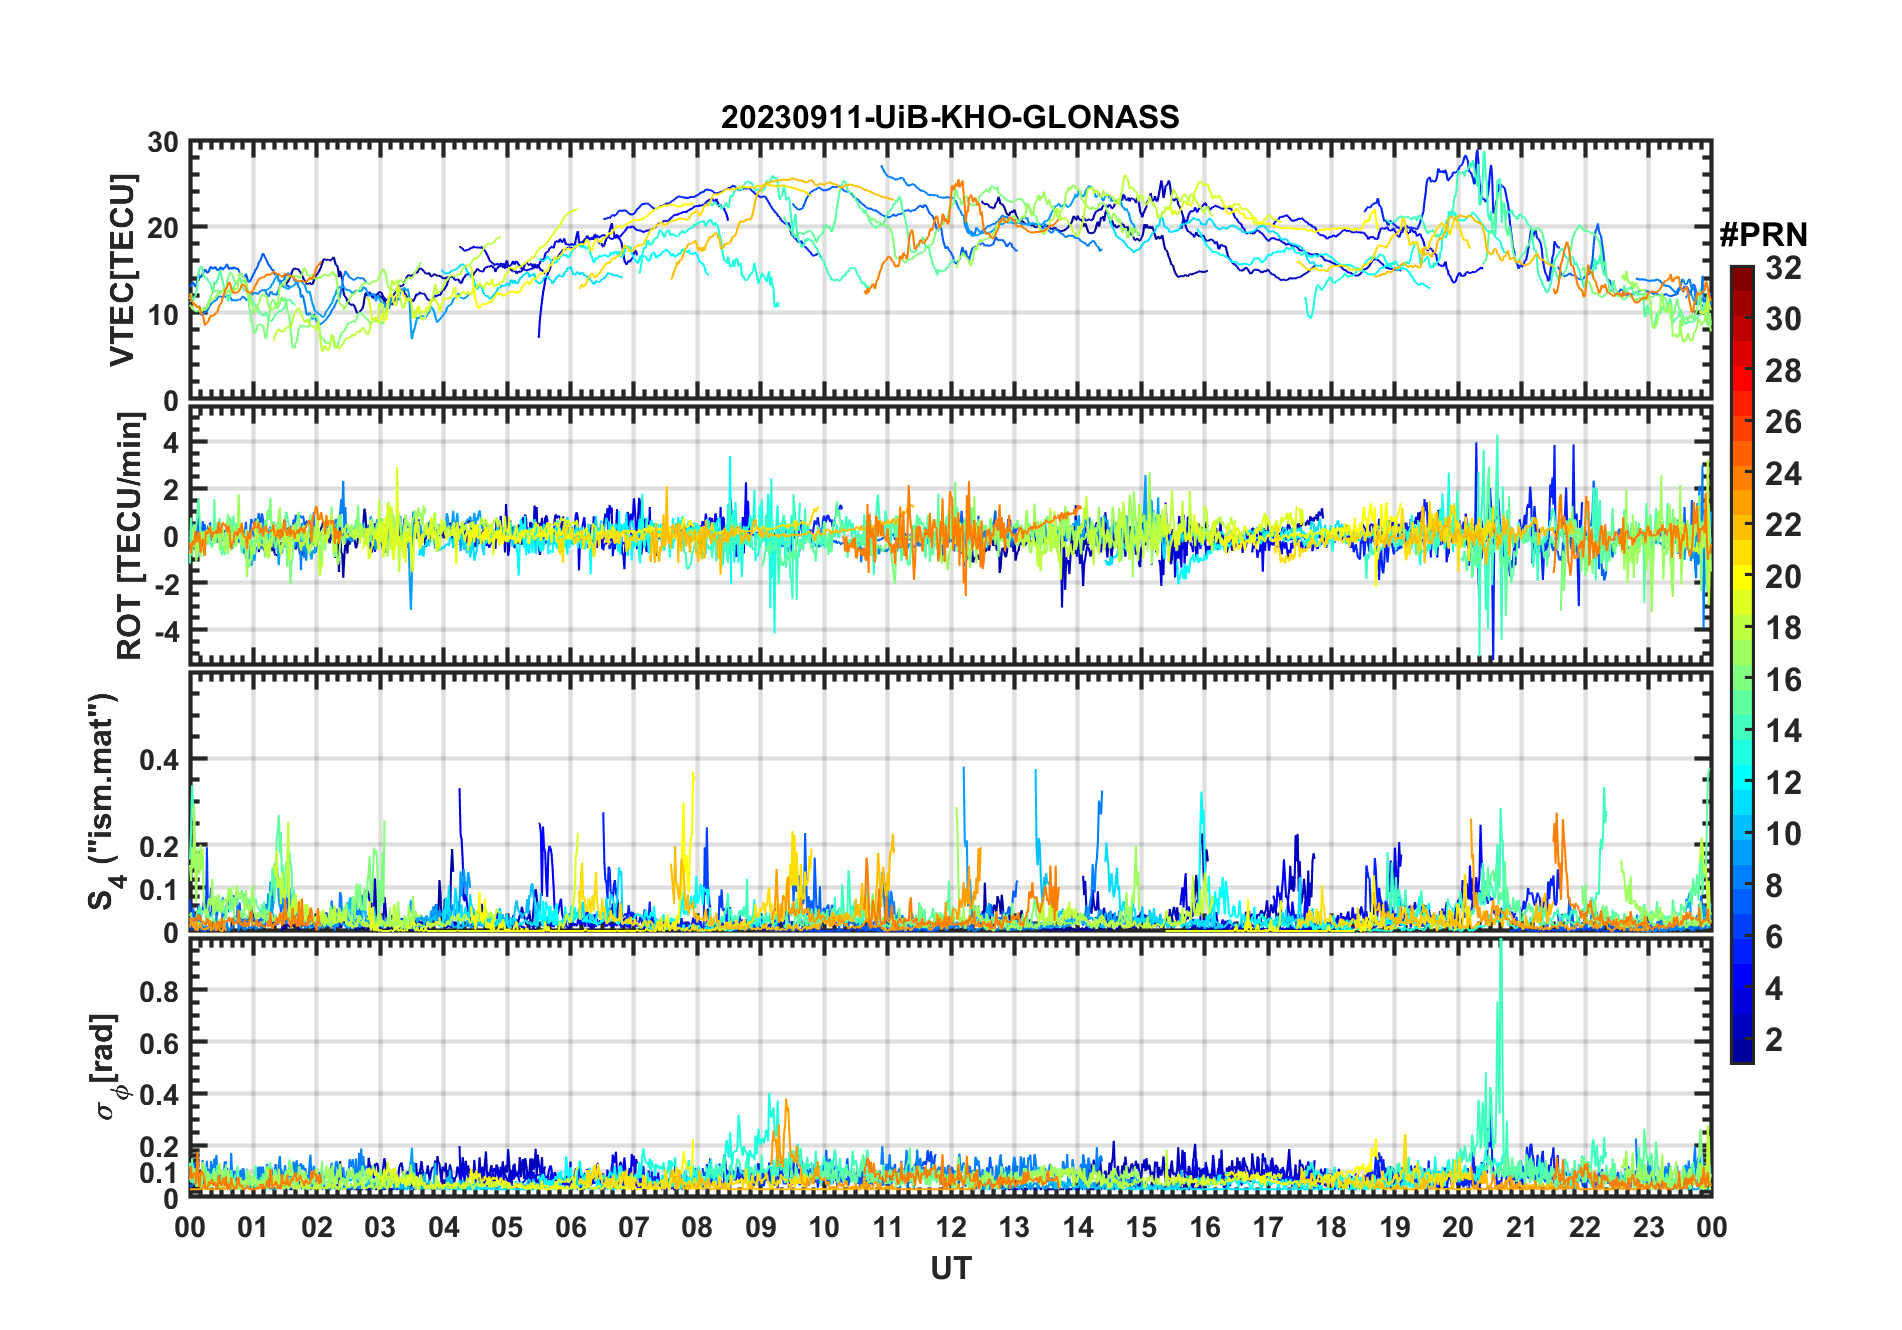
Task: Select x-axis hour label 03
Action: [380, 1228]
